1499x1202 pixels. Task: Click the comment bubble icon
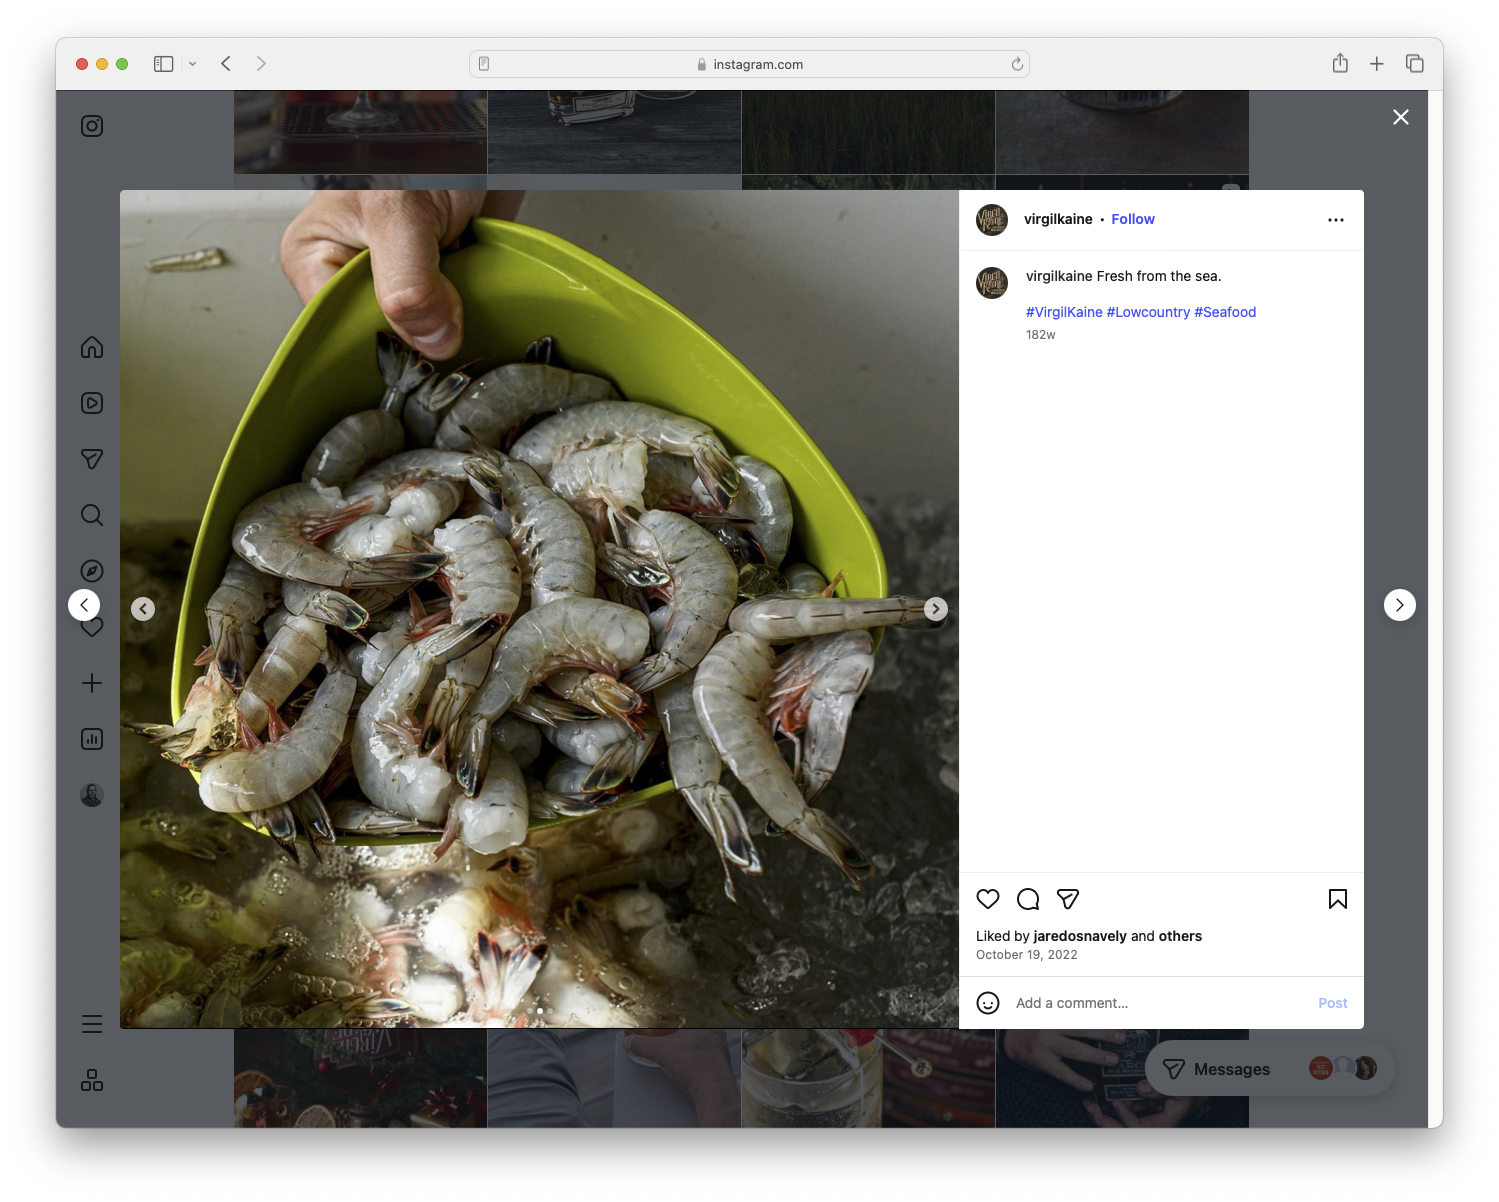[1028, 899]
